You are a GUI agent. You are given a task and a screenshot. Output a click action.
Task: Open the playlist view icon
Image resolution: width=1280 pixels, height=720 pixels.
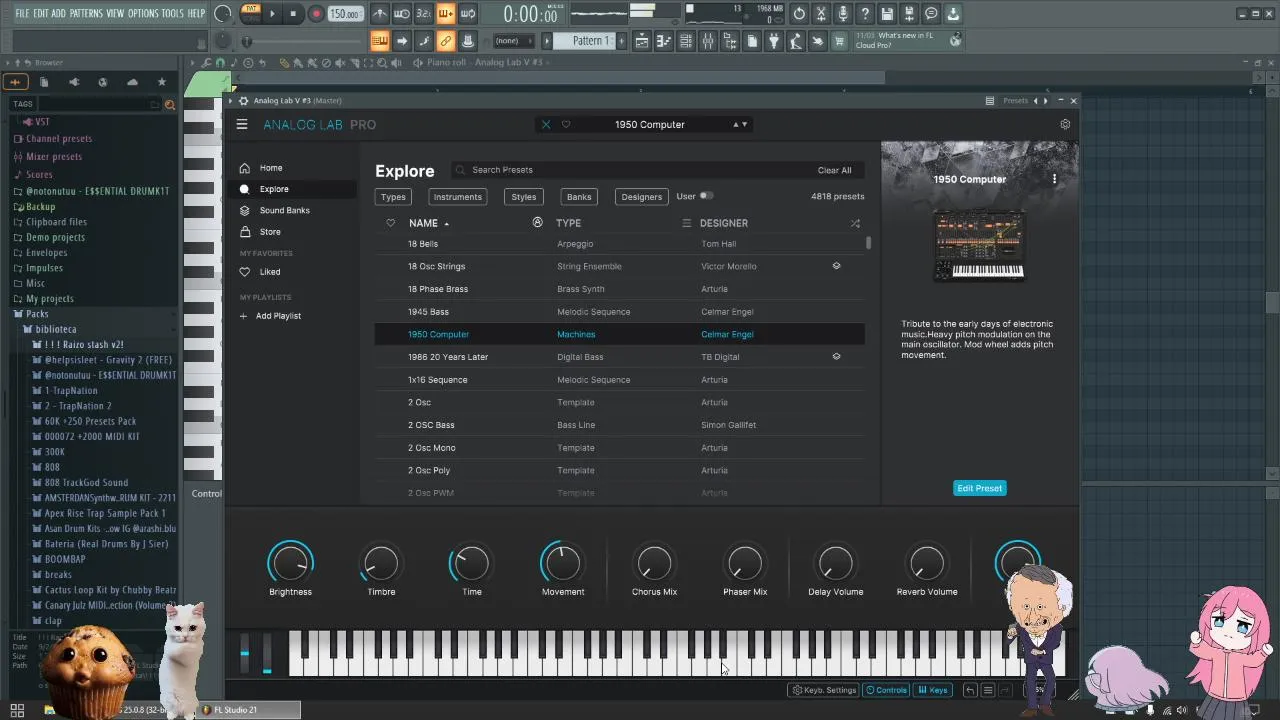pyautogui.click(x=641, y=41)
